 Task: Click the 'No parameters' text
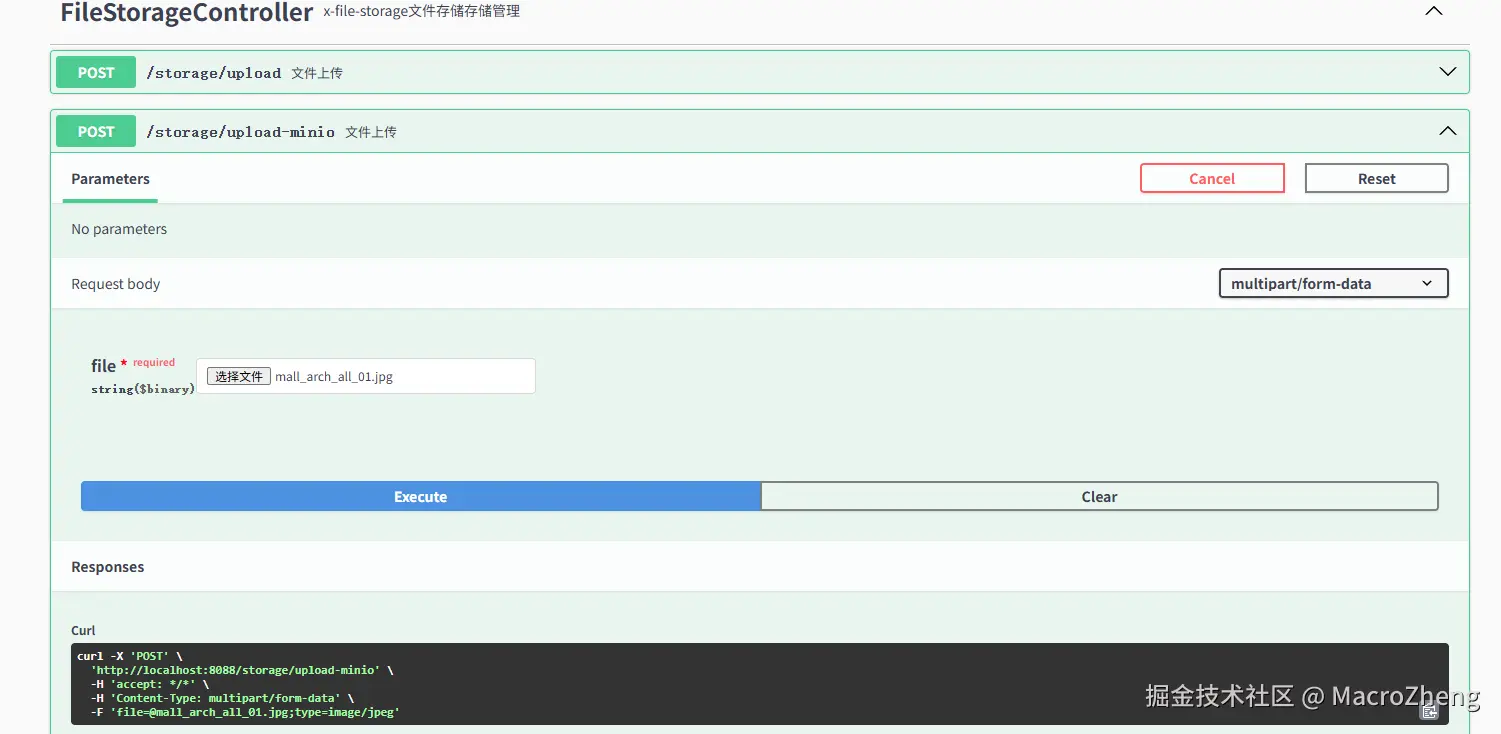point(119,229)
